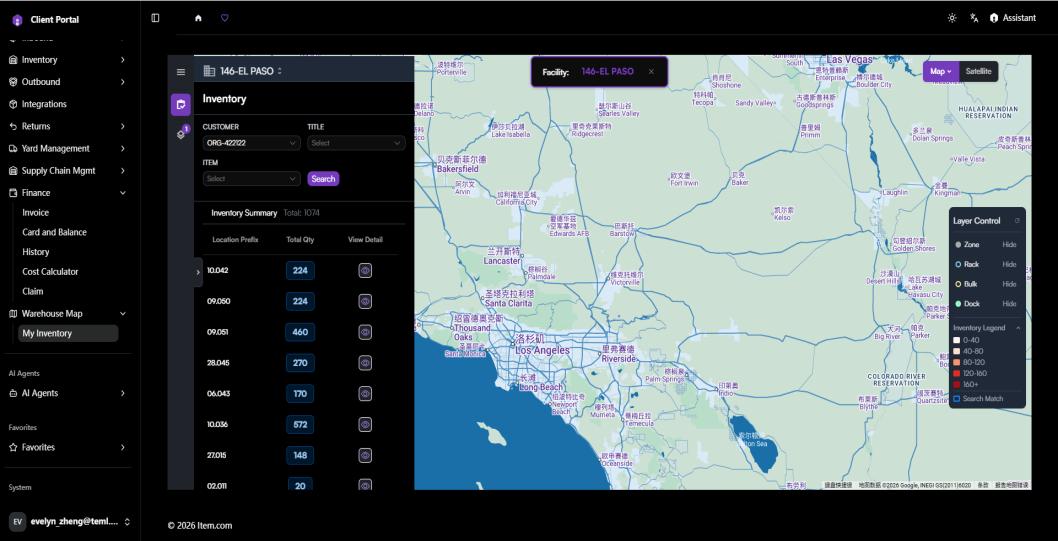Switch to Satellite view

[978, 71]
